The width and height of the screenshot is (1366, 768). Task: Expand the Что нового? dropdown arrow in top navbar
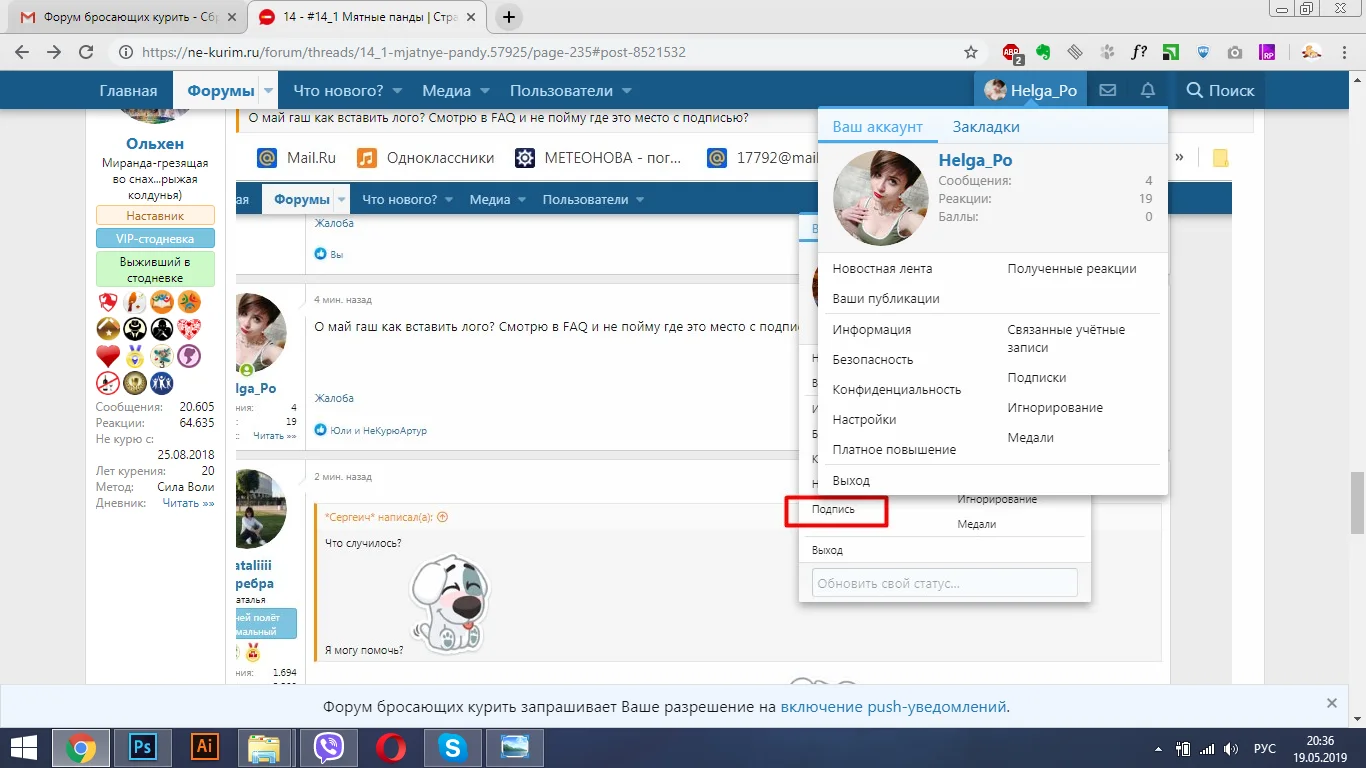[x=397, y=91]
